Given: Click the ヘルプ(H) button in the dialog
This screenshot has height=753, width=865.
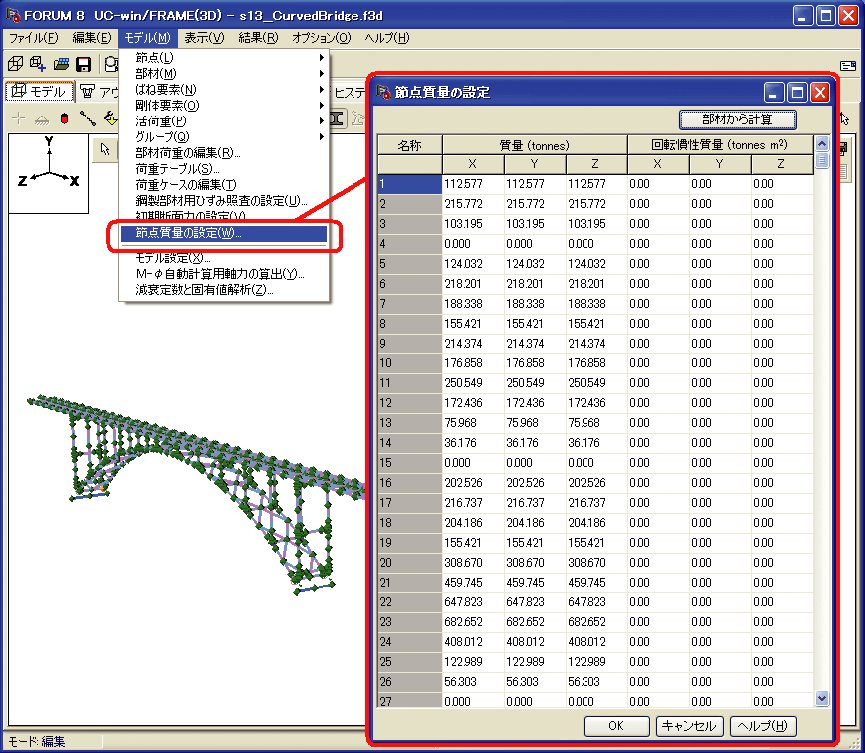Looking at the screenshot, I should (763, 726).
